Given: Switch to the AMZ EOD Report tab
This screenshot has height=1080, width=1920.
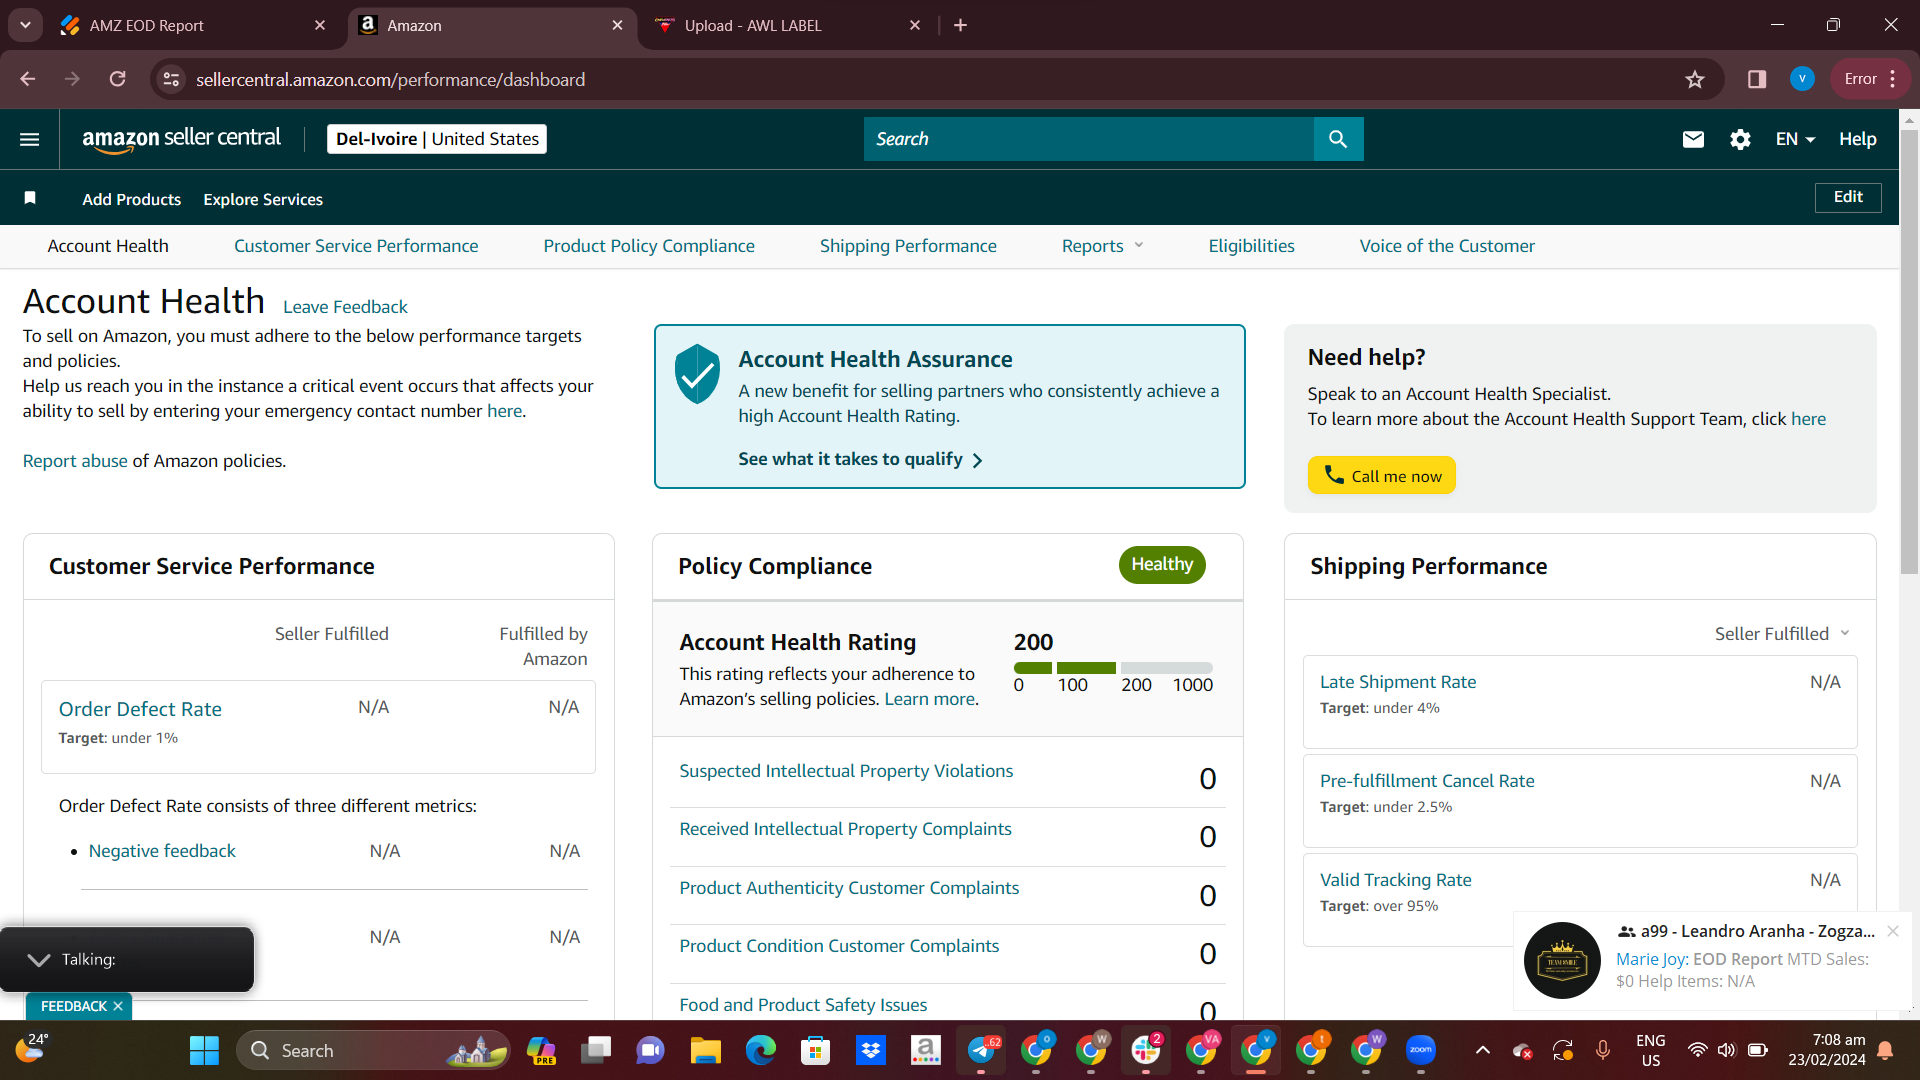Looking at the screenshot, I should pyautogui.click(x=194, y=25).
